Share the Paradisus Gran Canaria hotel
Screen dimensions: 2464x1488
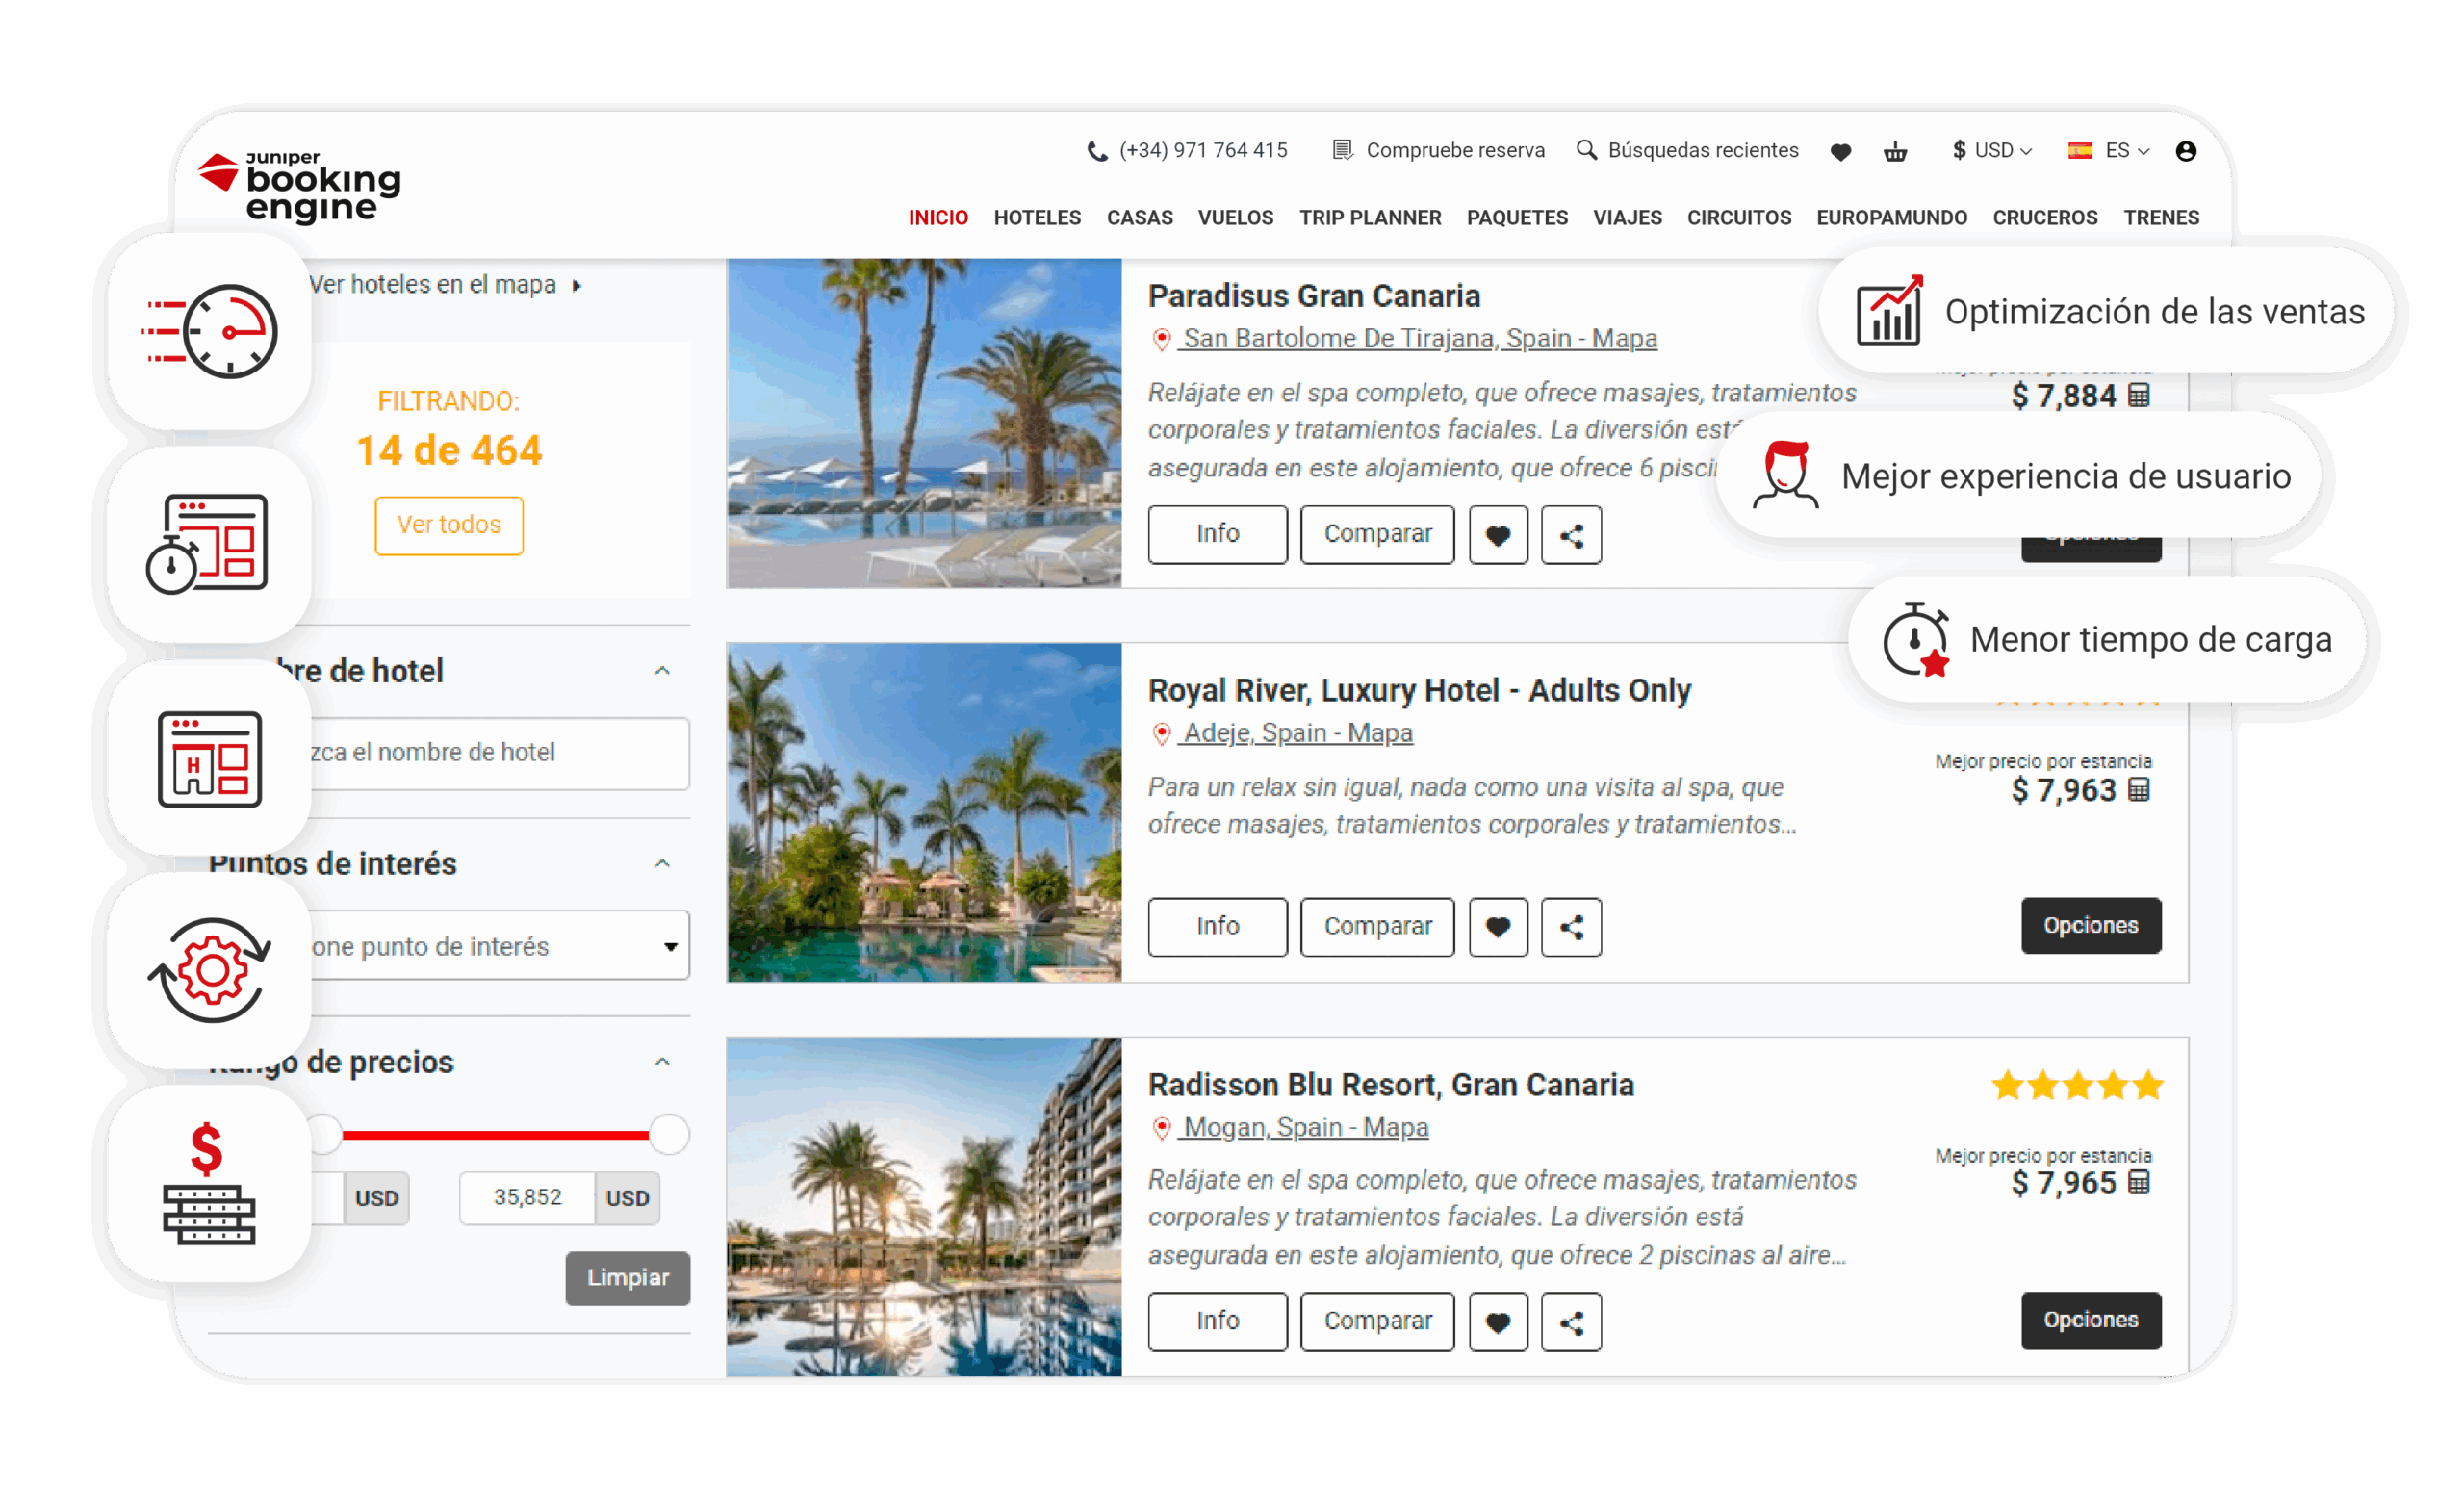tap(1571, 535)
